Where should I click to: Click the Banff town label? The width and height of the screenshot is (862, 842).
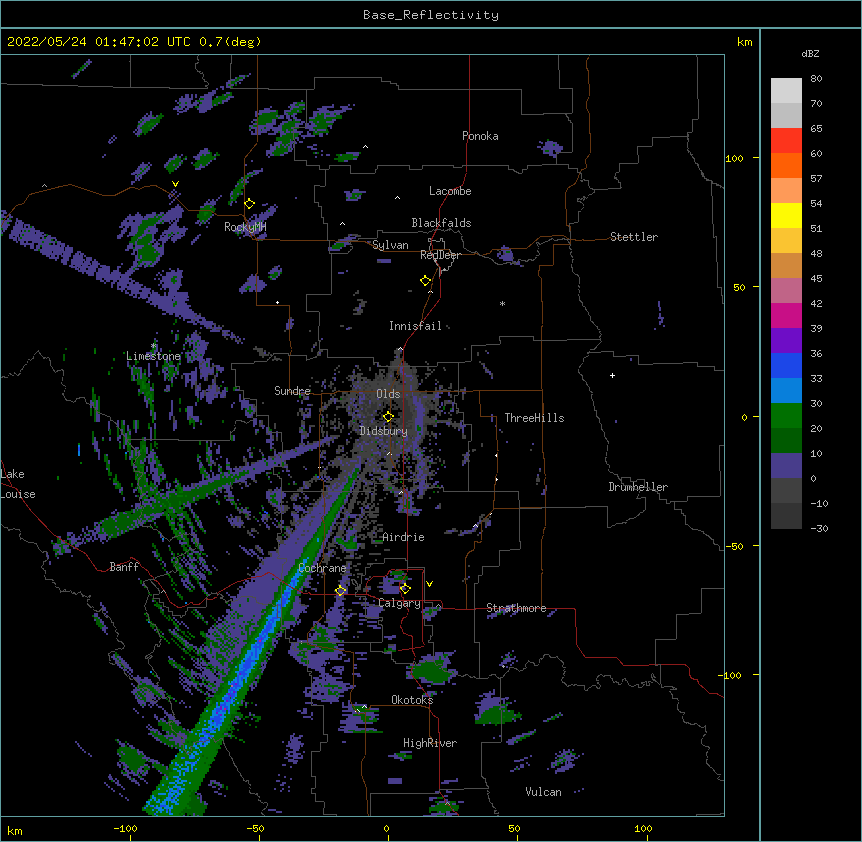tap(124, 567)
